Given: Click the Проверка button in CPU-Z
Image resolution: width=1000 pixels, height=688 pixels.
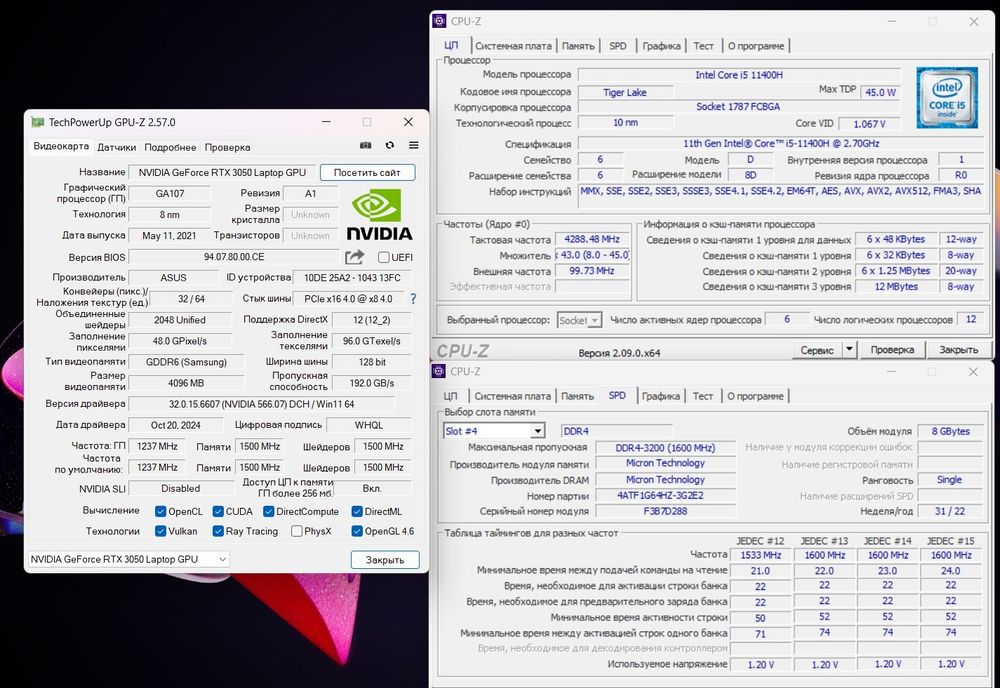Looking at the screenshot, I should click(892, 349).
